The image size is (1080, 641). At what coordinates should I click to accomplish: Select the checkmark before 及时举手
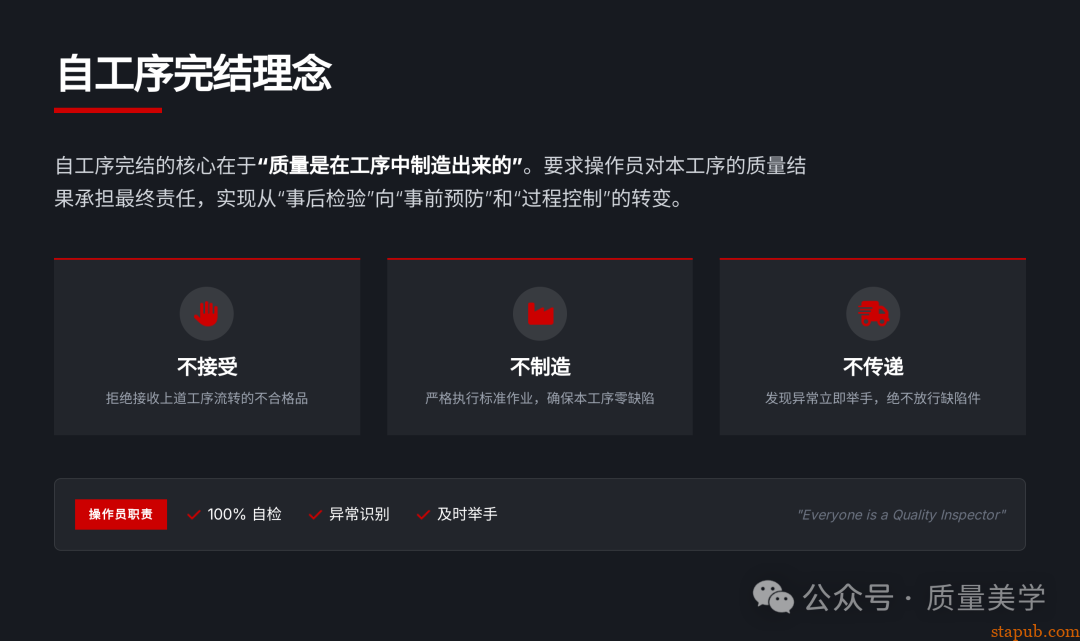tap(421, 514)
